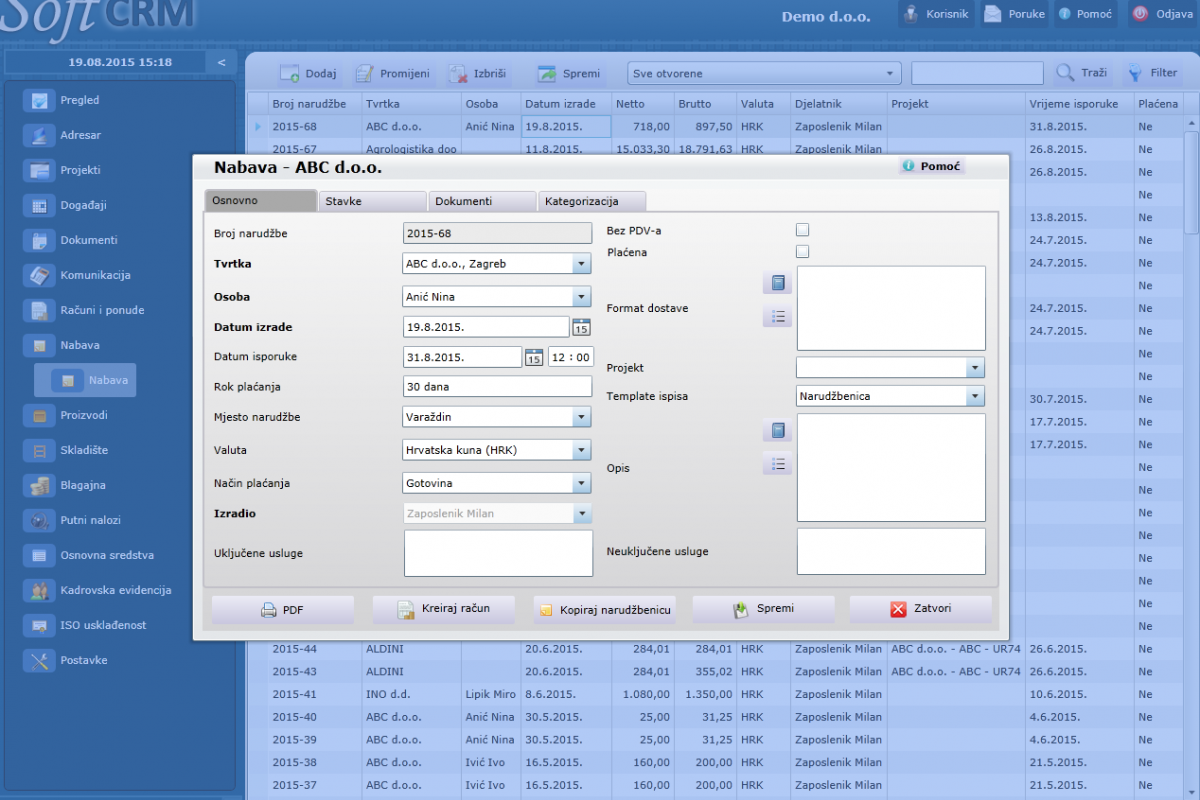Click Filter in the toolbar
The image size is (1200, 800).
click(1152, 73)
